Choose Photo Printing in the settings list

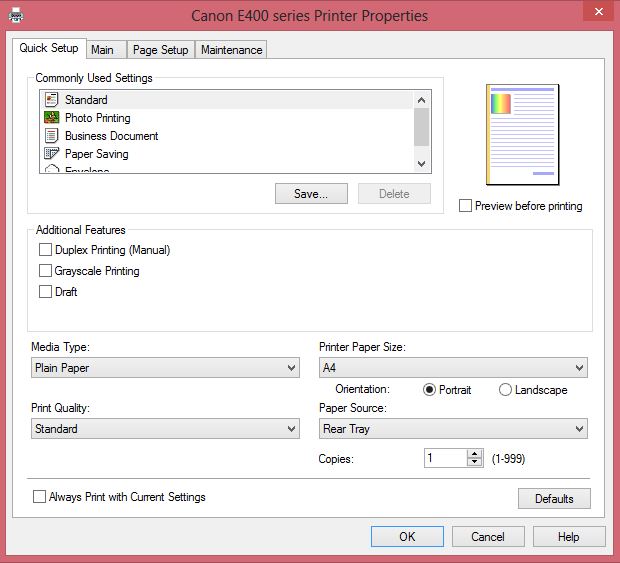(227, 118)
